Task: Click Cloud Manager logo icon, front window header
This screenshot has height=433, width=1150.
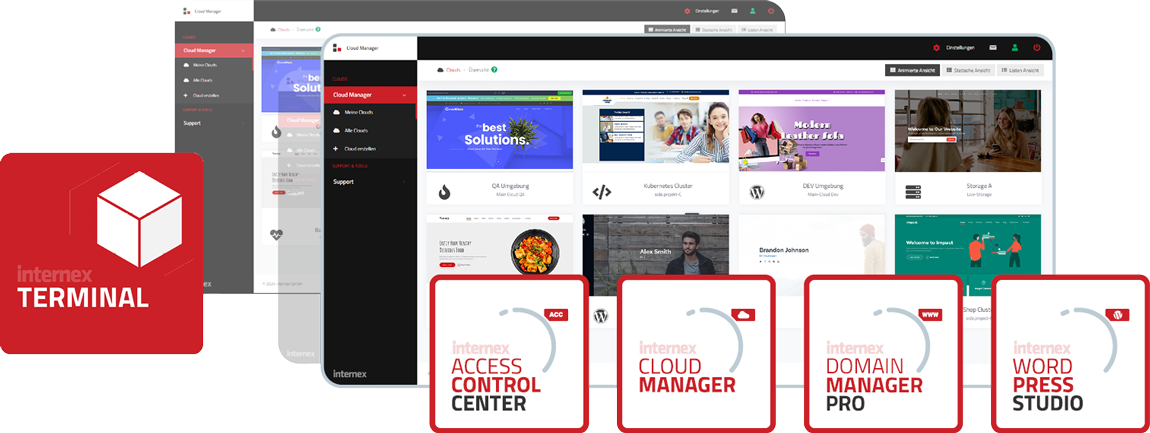Action: (337, 48)
